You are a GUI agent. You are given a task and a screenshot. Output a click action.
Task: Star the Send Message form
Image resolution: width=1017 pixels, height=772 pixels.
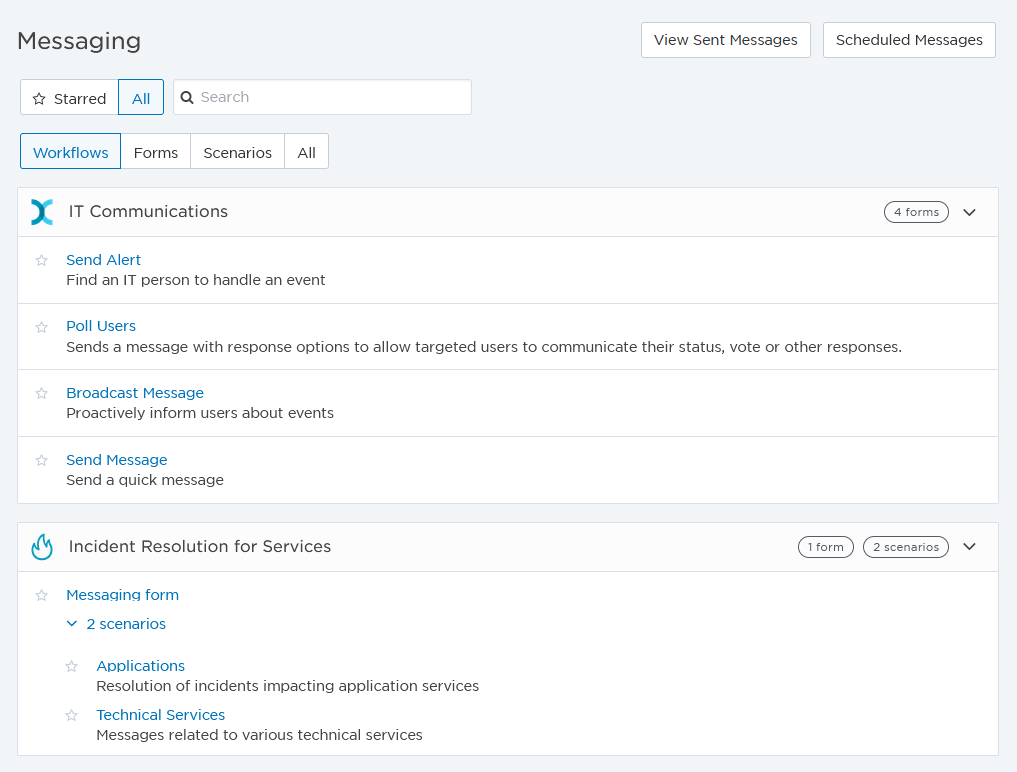click(x=42, y=460)
